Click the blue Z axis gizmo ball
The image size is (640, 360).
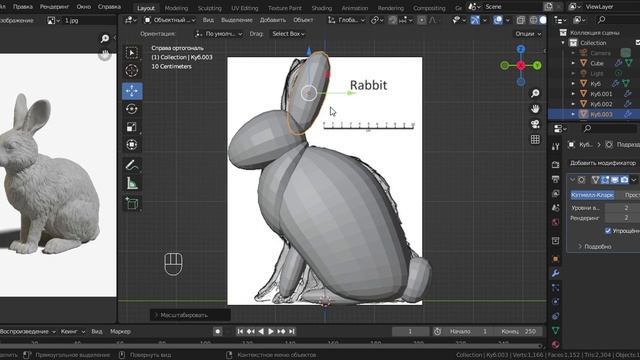[521, 49]
